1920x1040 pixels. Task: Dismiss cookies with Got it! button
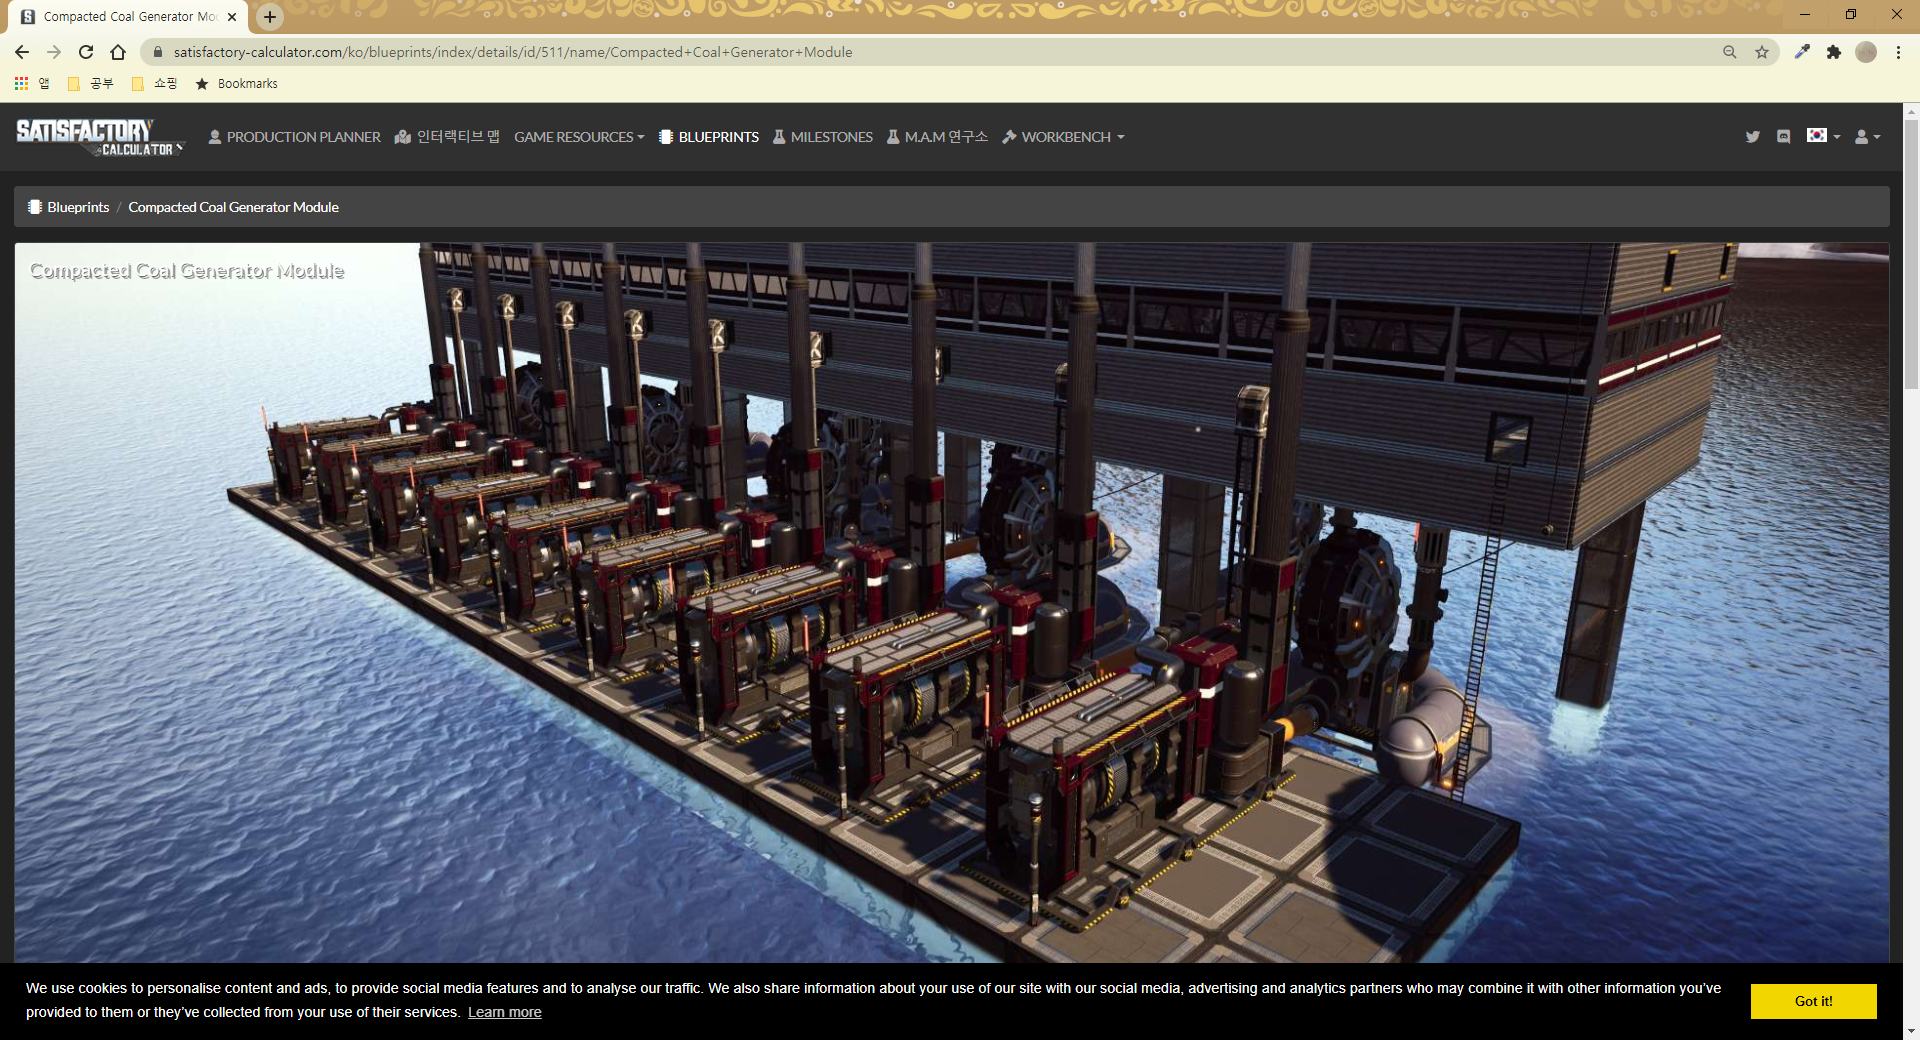coord(1813,1001)
